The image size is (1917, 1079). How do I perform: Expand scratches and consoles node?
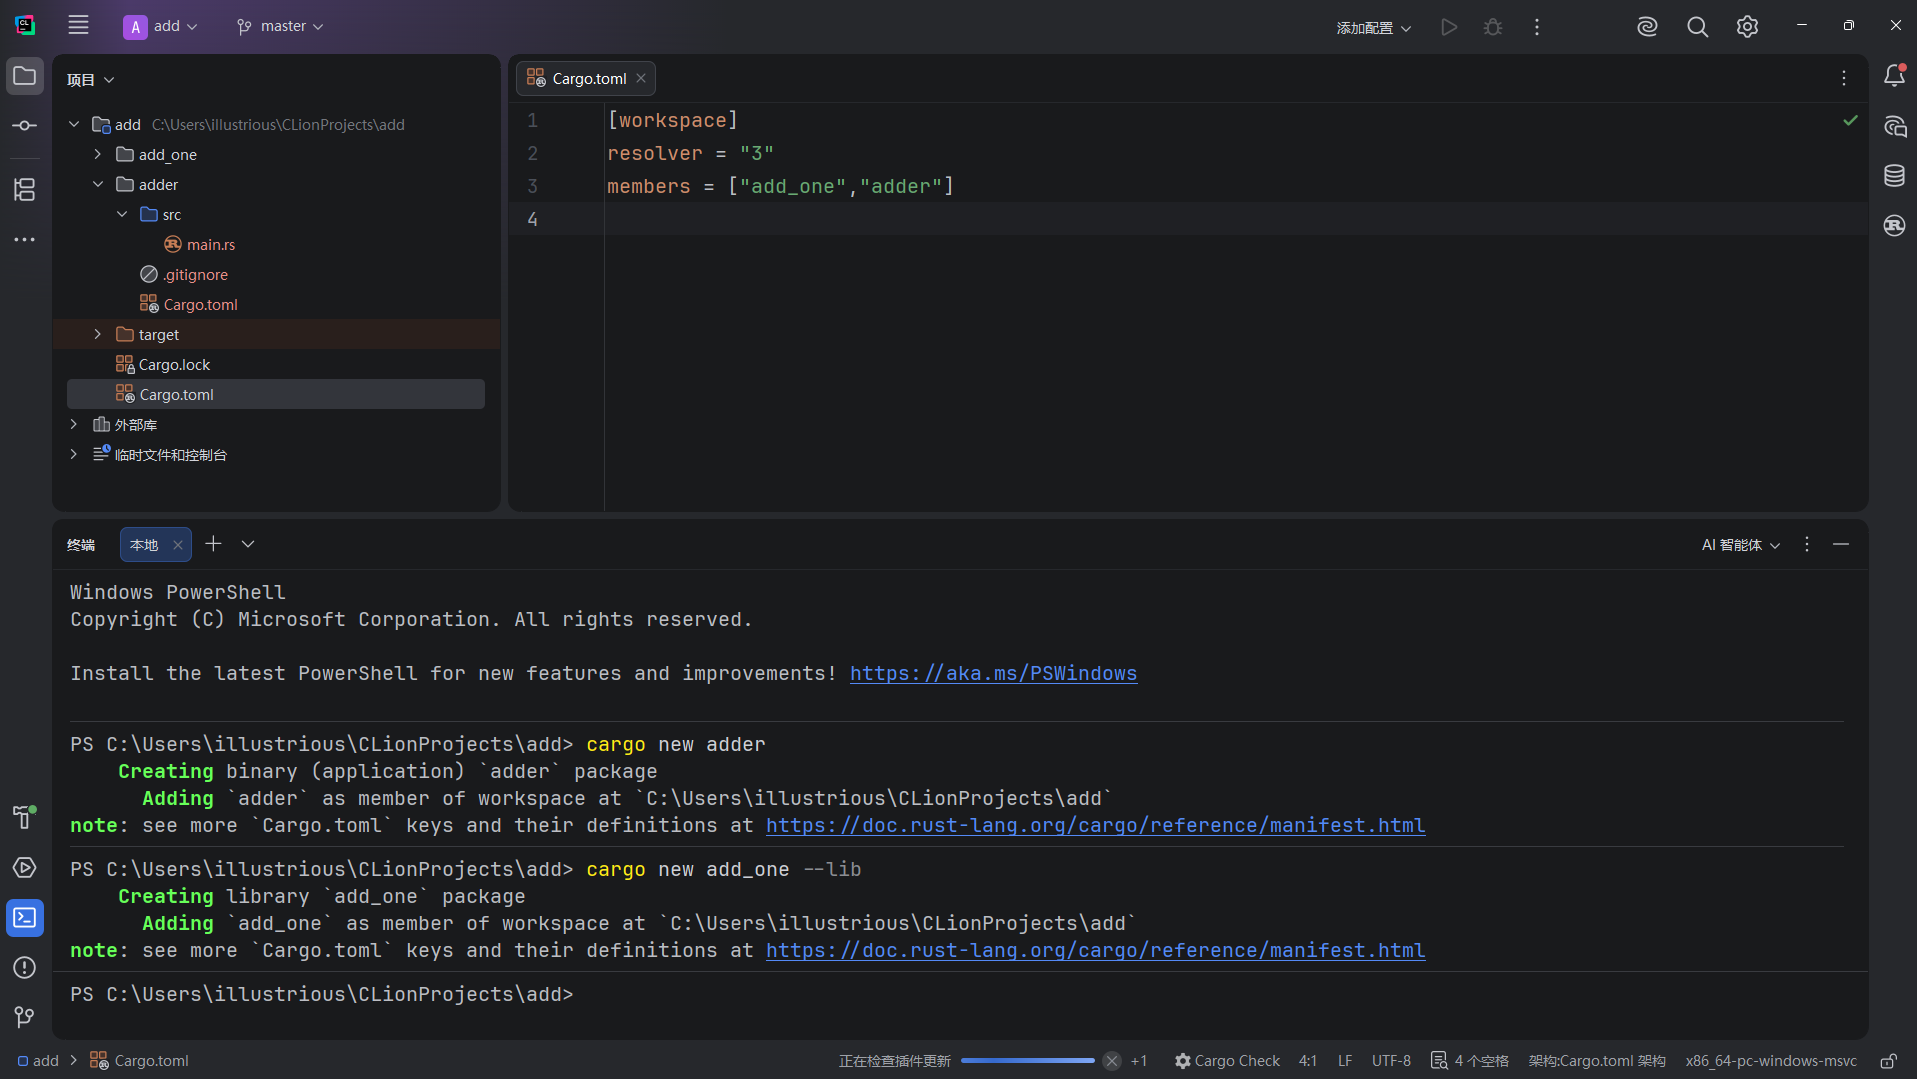[73, 454]
